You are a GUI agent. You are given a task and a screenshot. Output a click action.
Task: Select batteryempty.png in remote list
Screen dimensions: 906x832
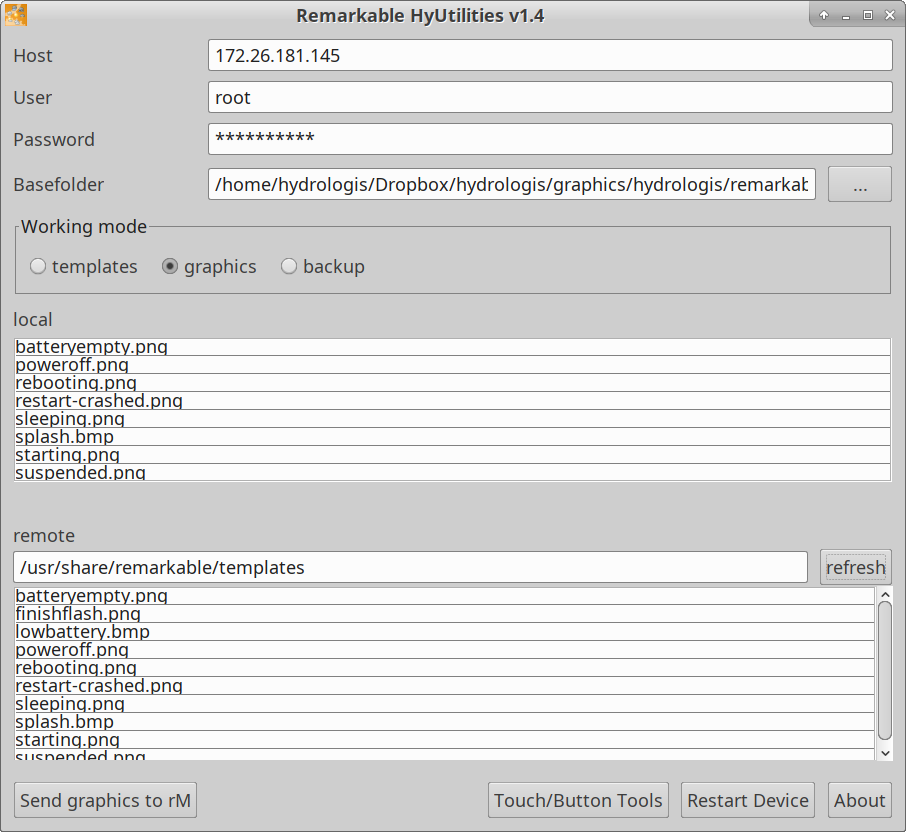pos(444,596)
